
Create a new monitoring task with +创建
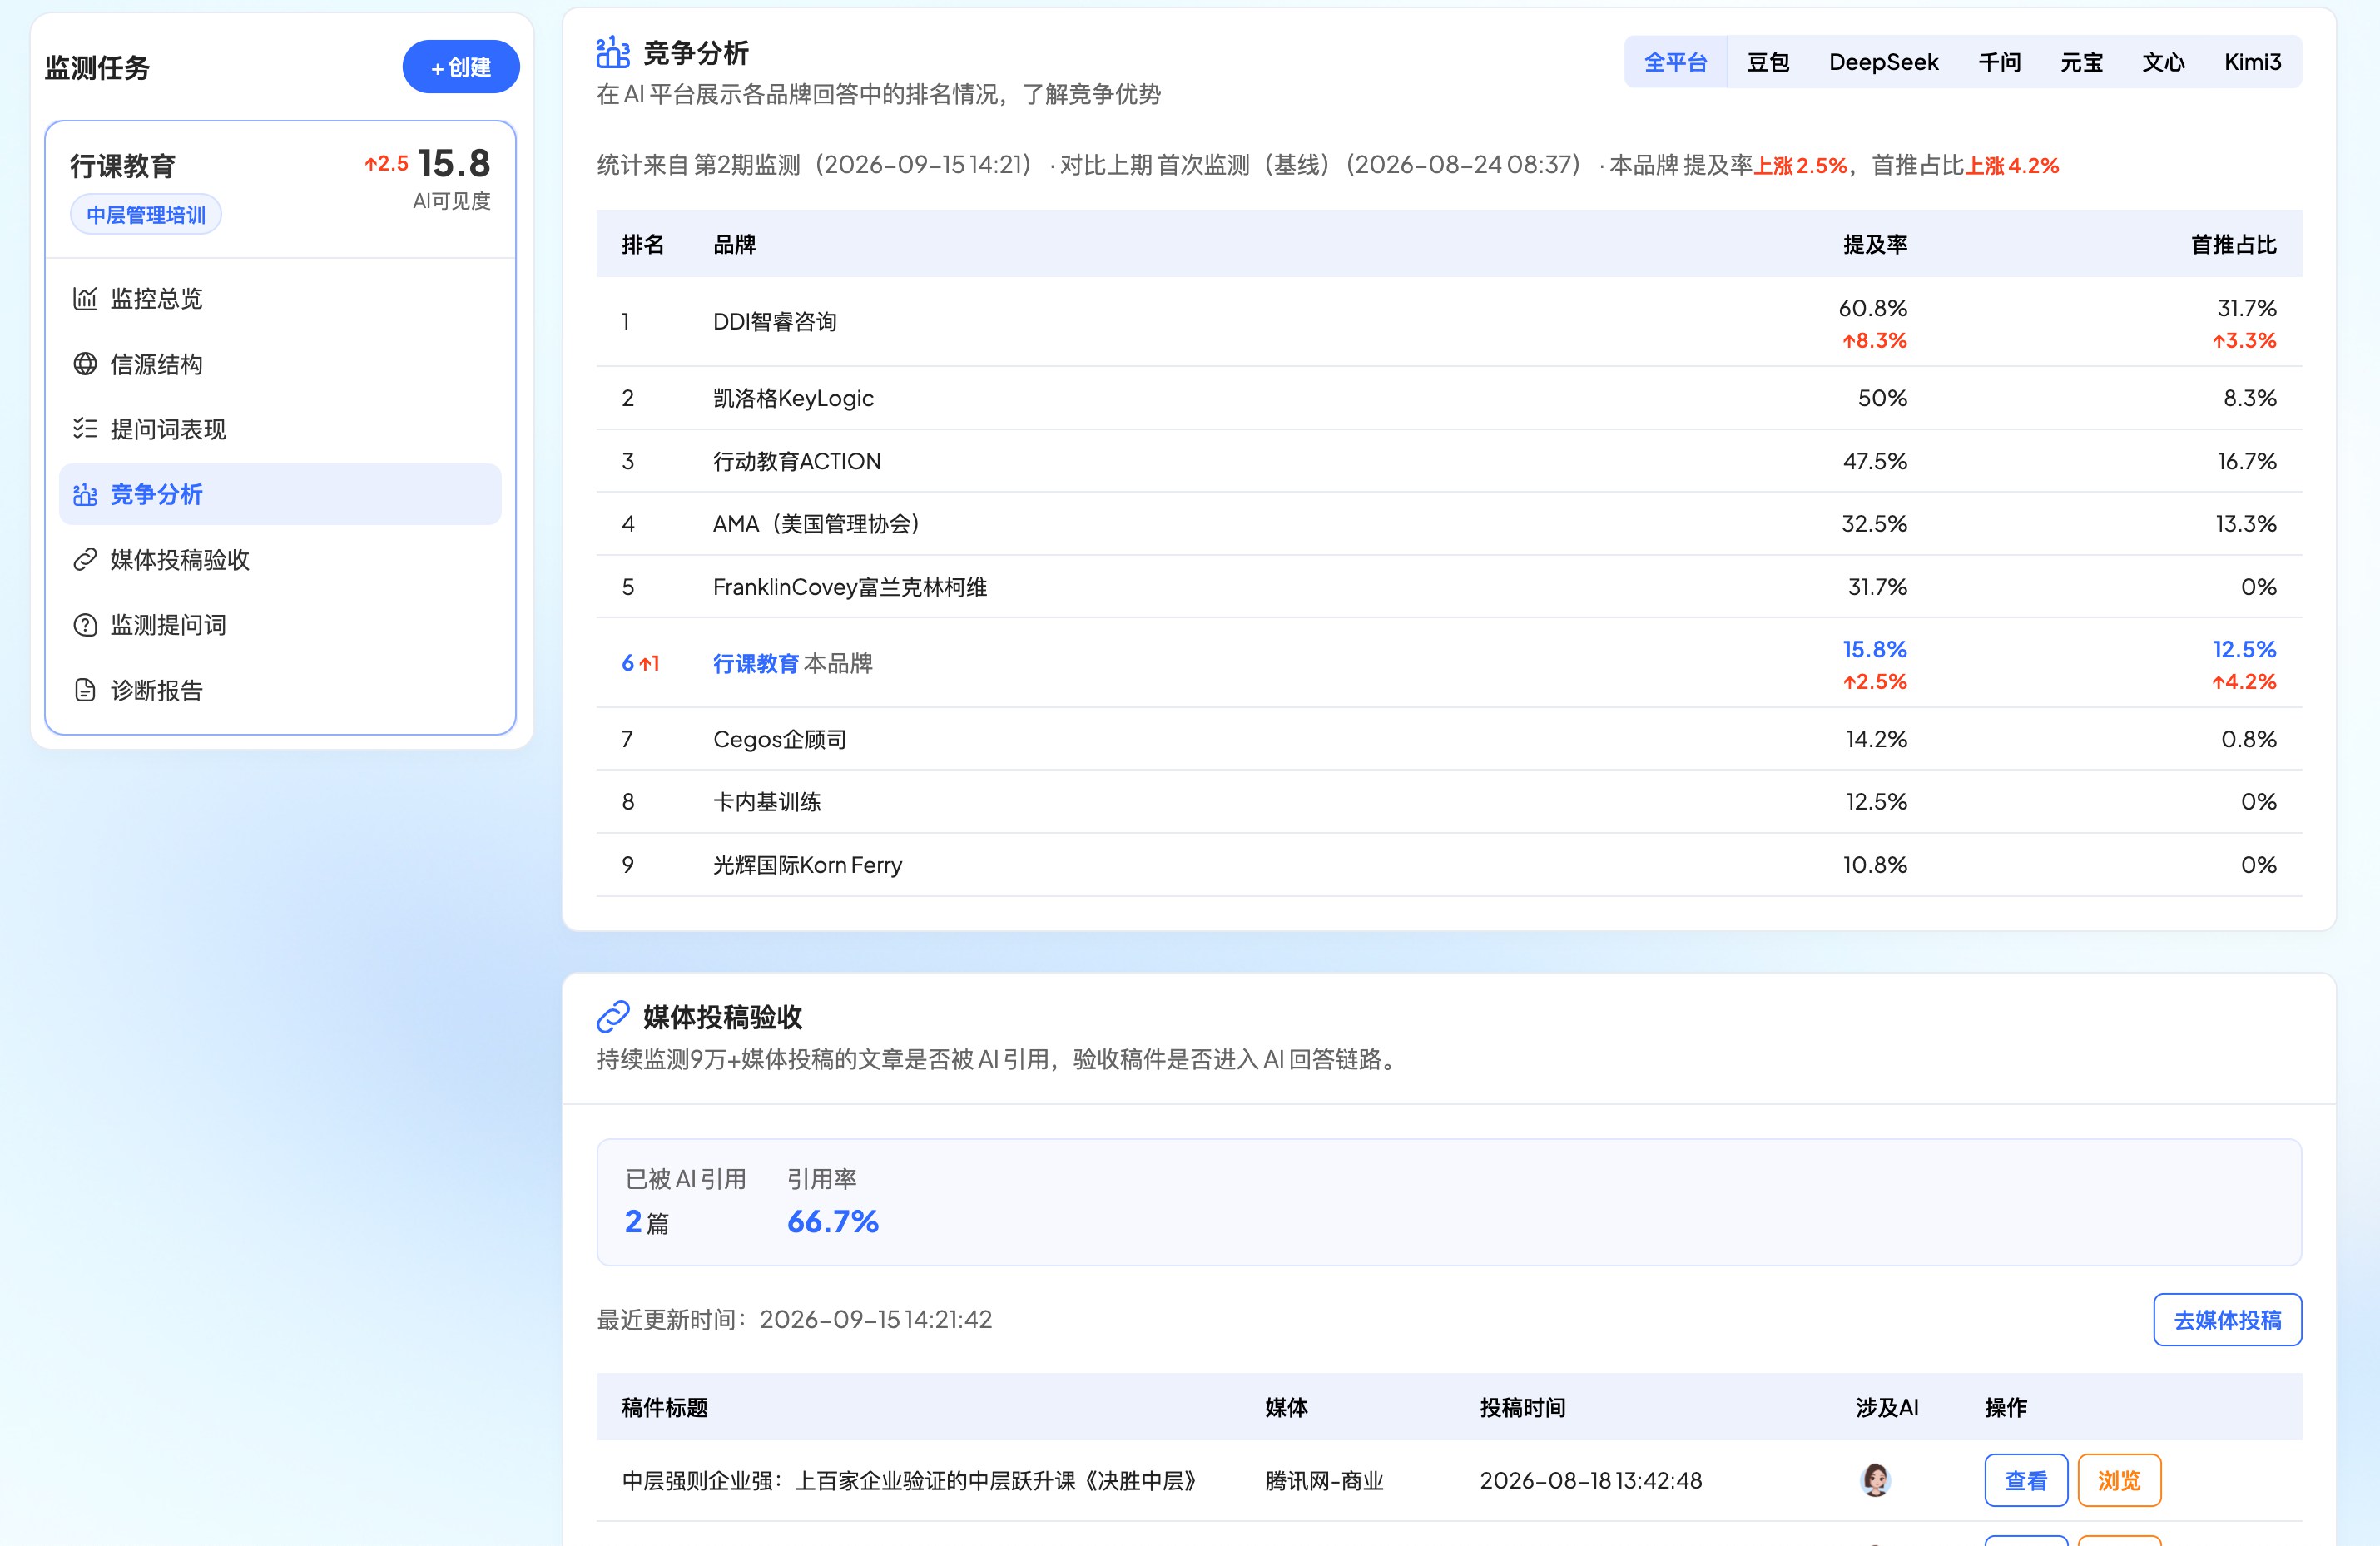click(461, 67)
